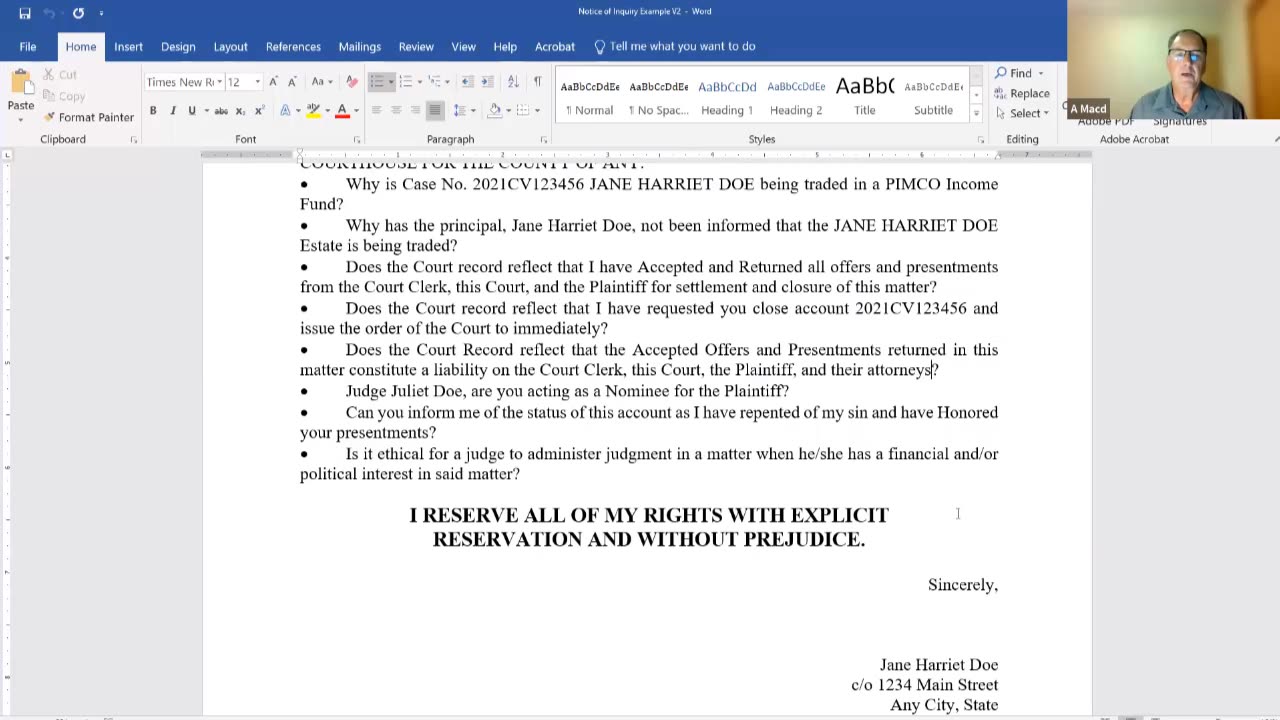The width and height of the screenshot is (1280, 720).
Task: Activate the Format Painter tool
Action: tap(88, 117)
